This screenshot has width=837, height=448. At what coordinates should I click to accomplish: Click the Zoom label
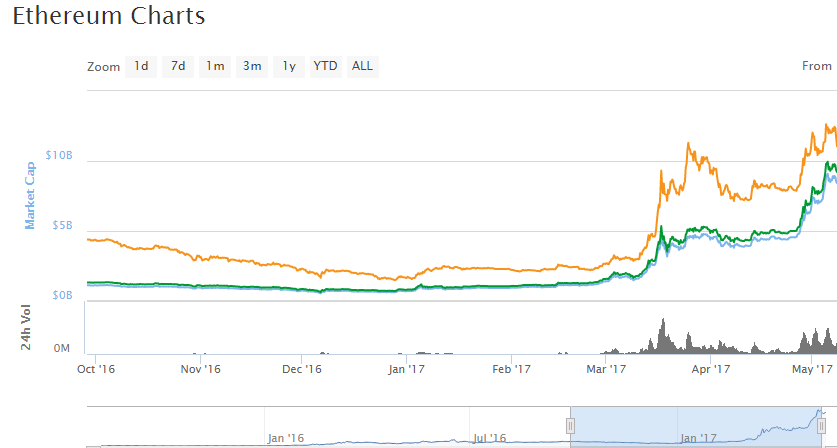click(104, 67)
